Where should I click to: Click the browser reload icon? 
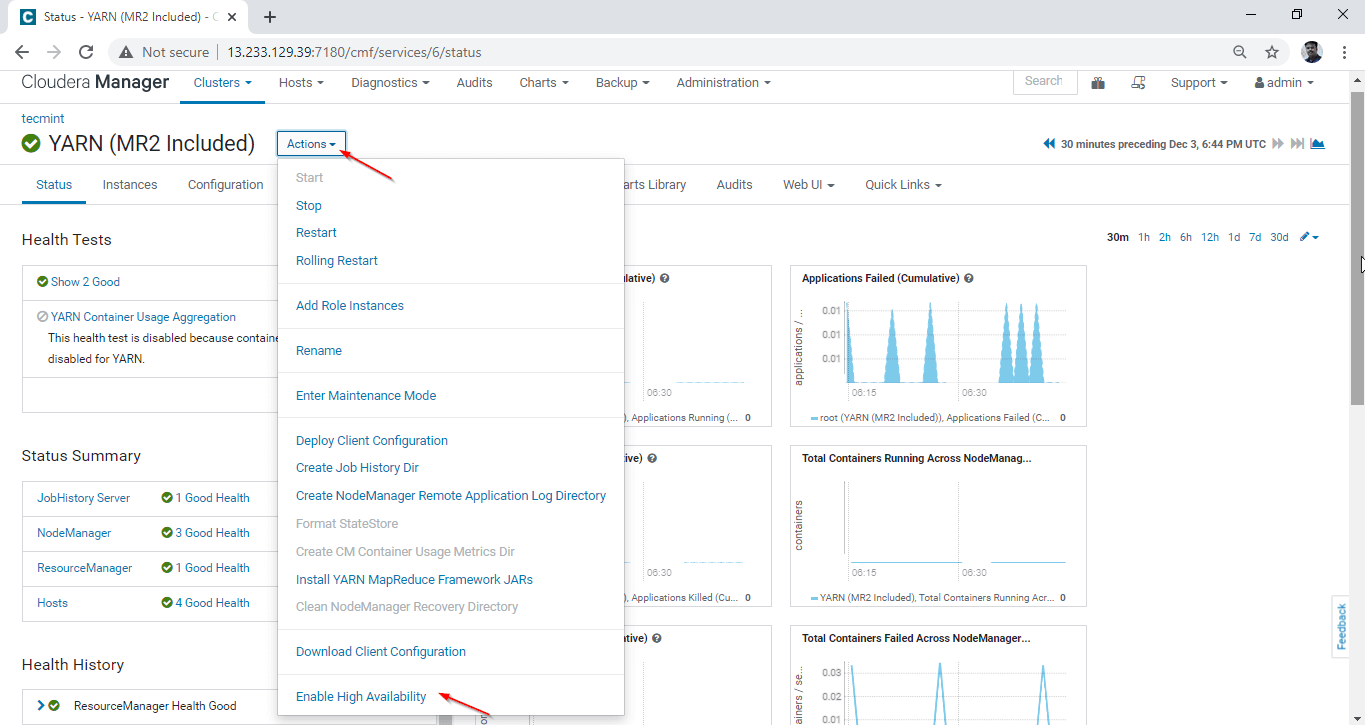(x=86, y=52)
